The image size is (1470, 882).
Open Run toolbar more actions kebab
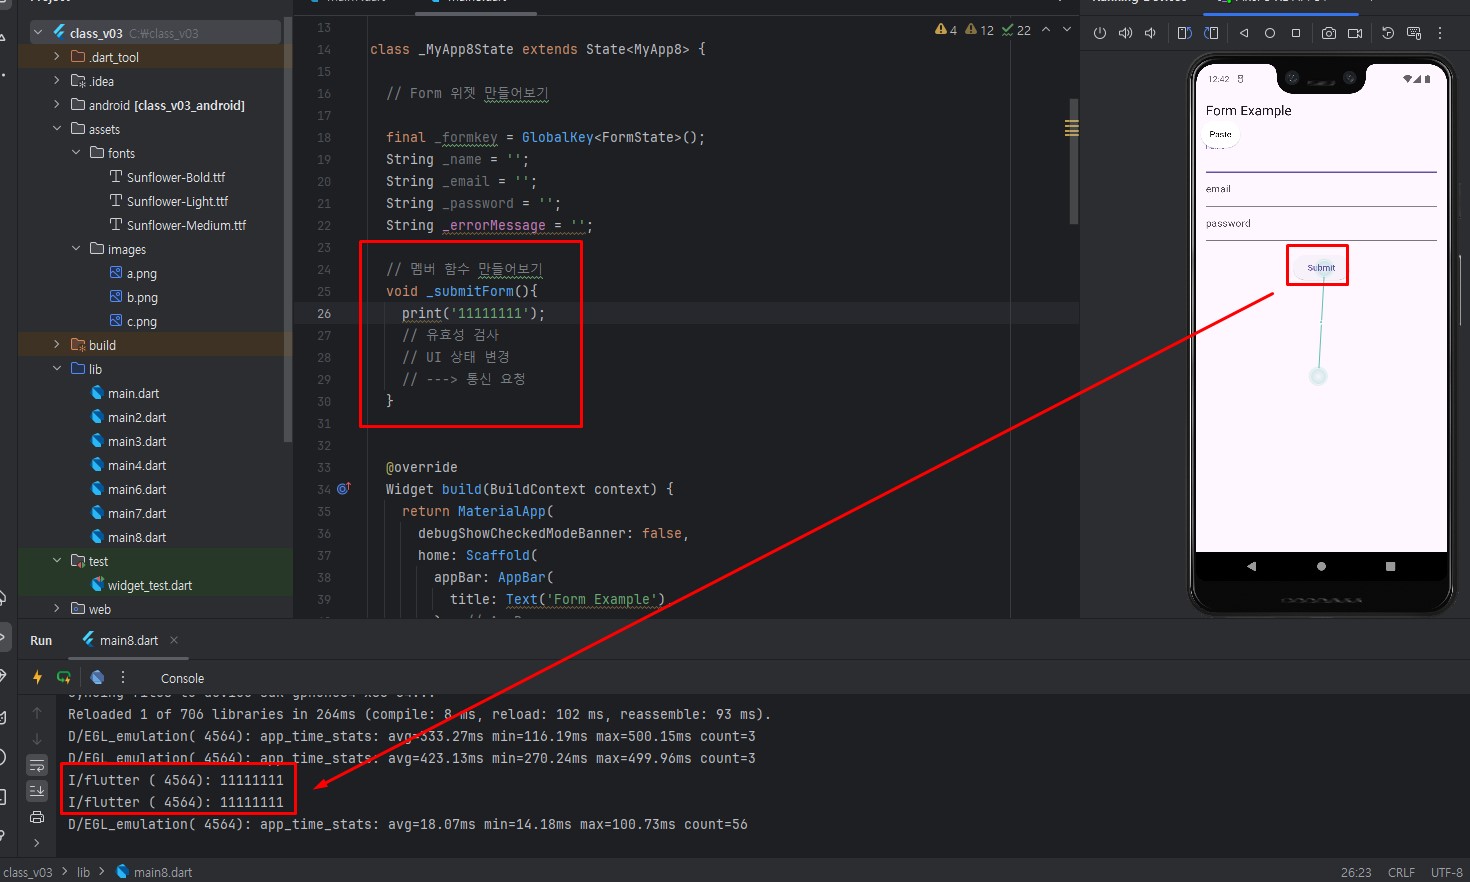coord(123,677)
